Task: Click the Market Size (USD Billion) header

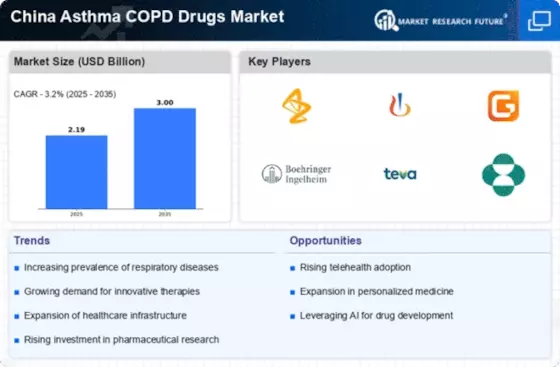Action: tap(120, 62)
